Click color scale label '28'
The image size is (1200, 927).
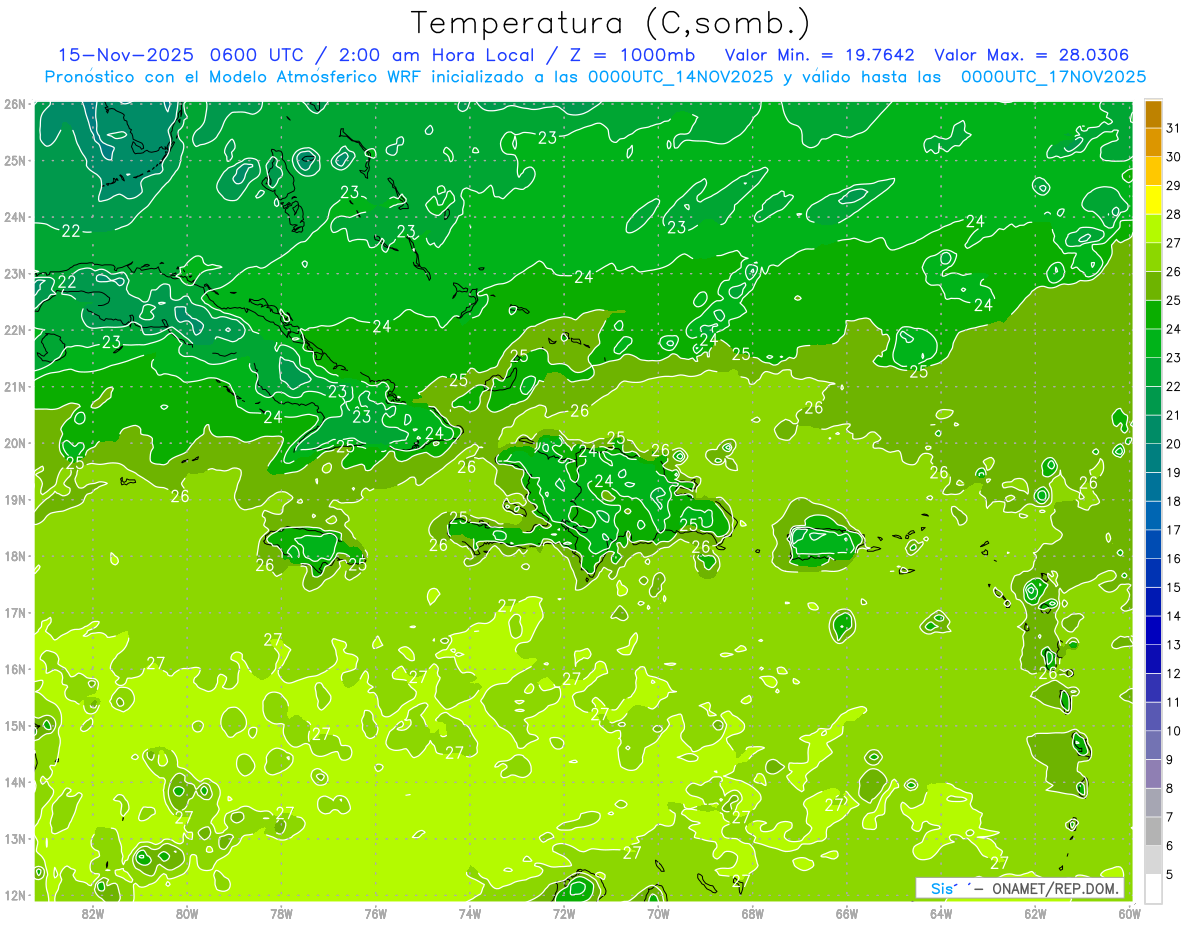point(1173,215)
